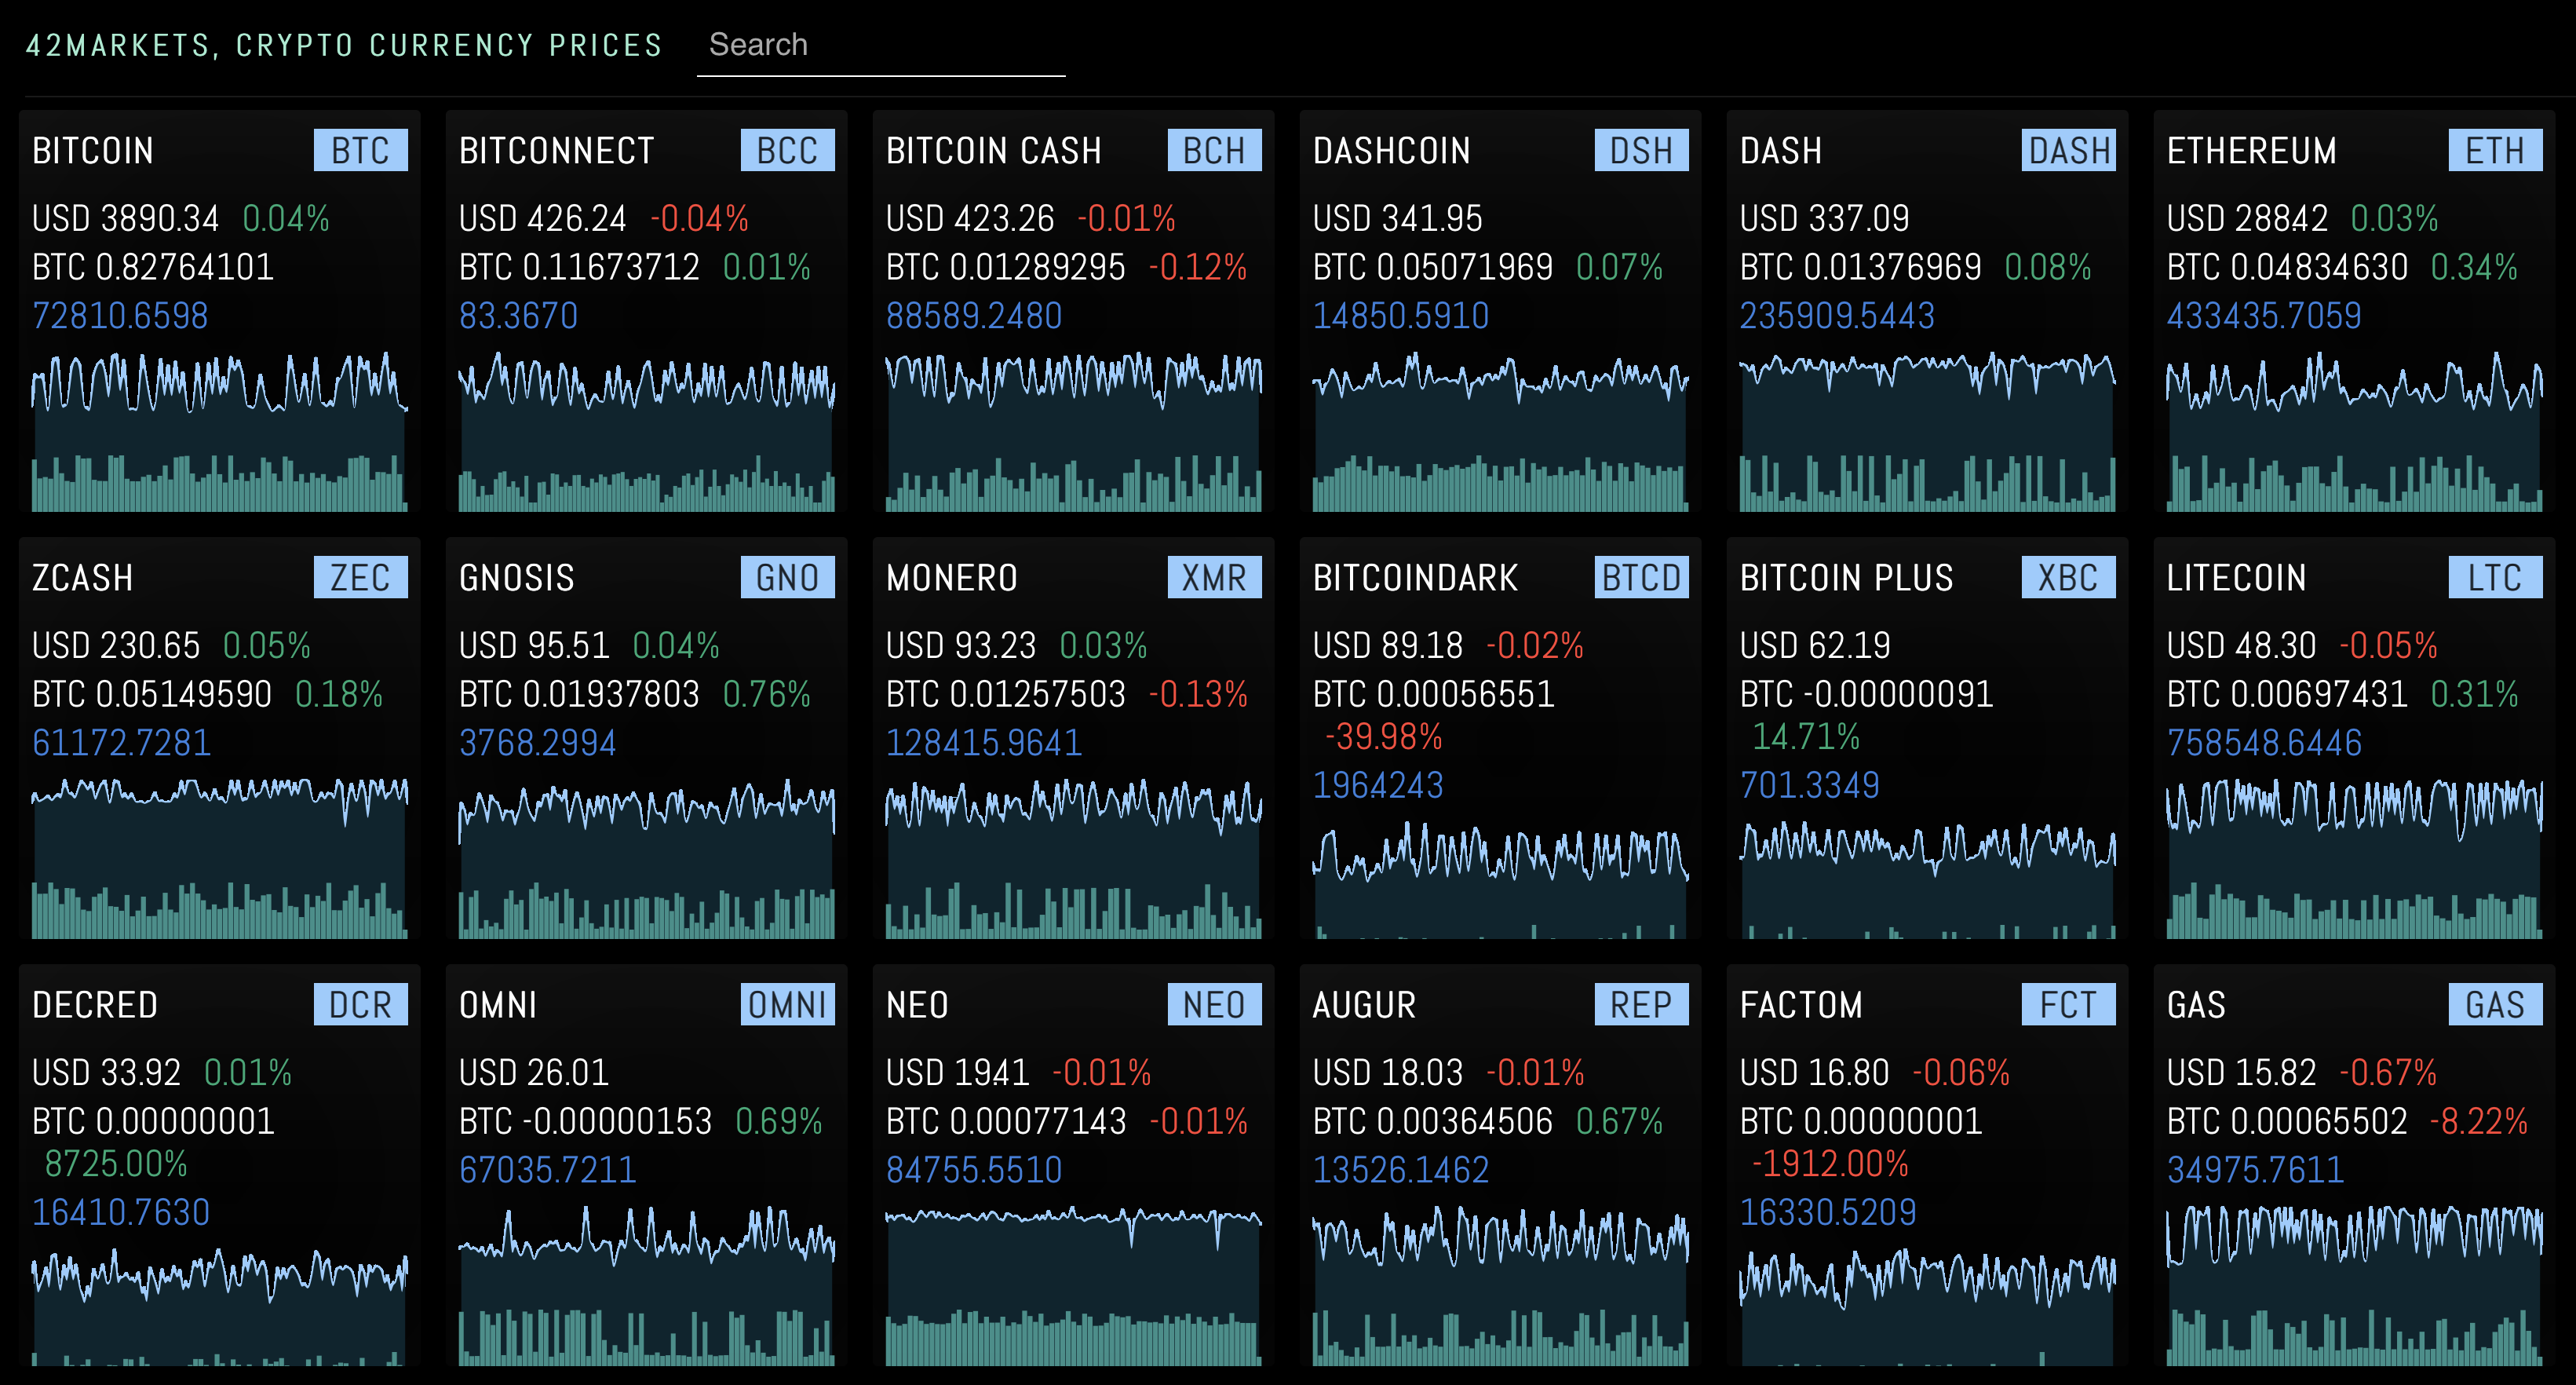
Task: Click the BITCOINDARK card heading
Action: point(1415,578)
